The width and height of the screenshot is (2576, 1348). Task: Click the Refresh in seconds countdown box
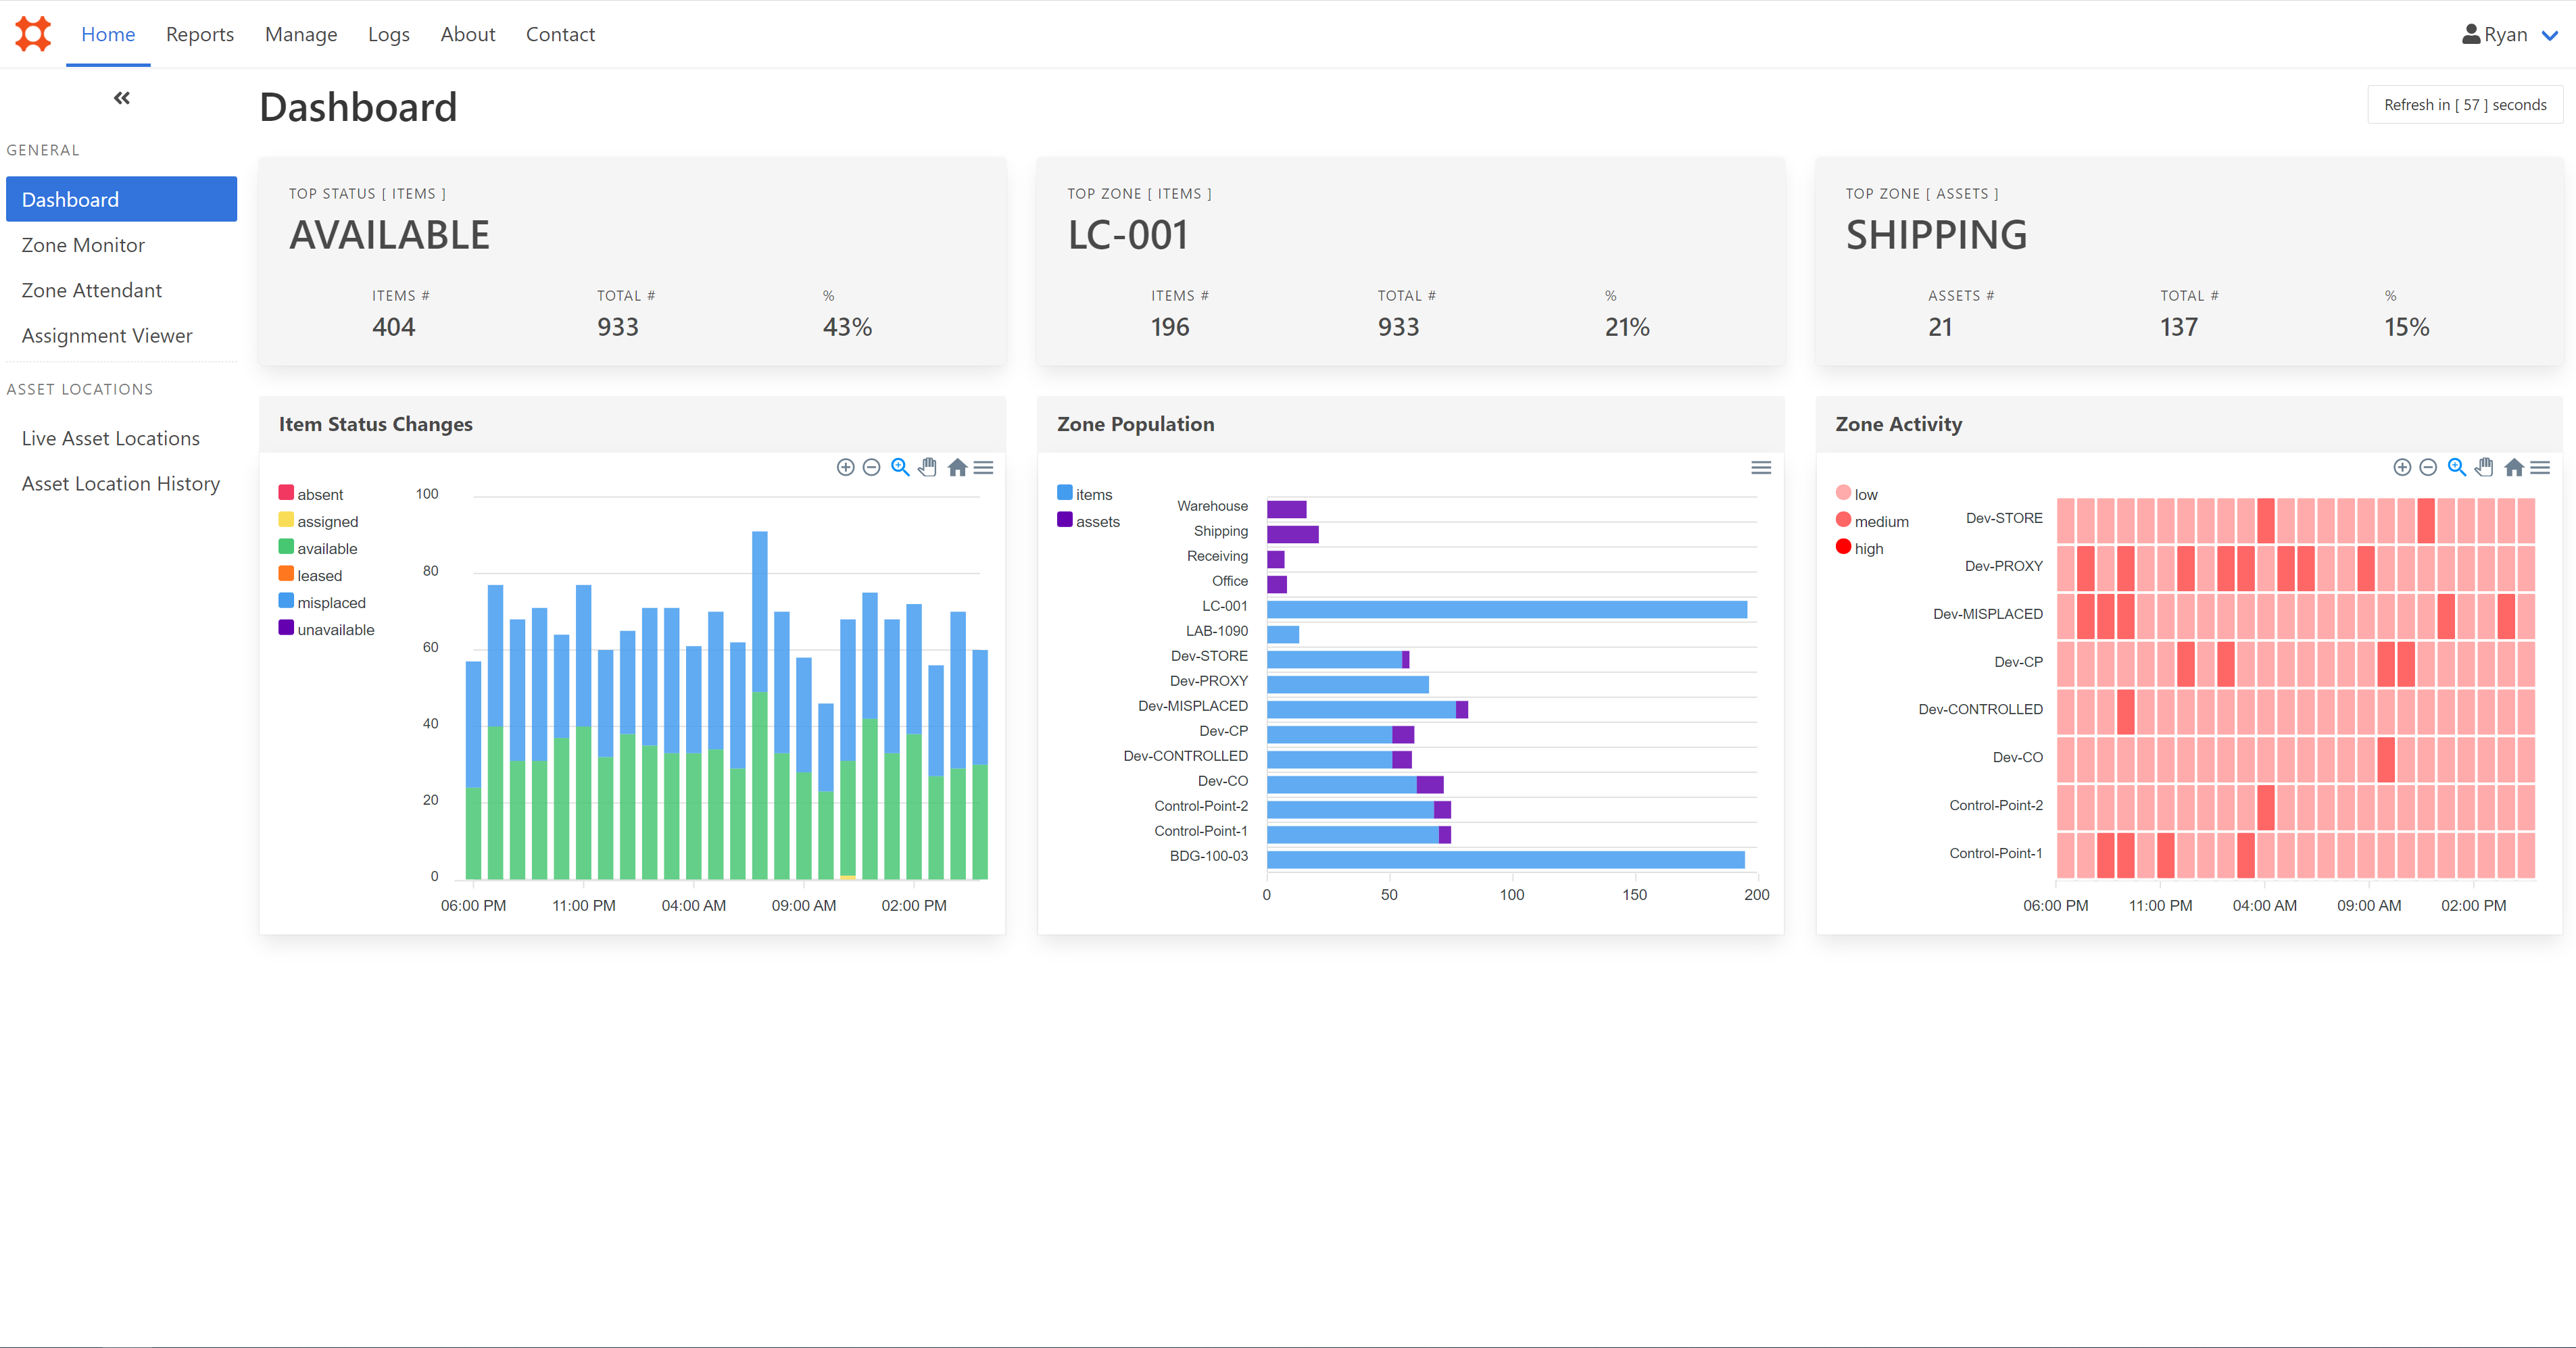coord(2464,105)
